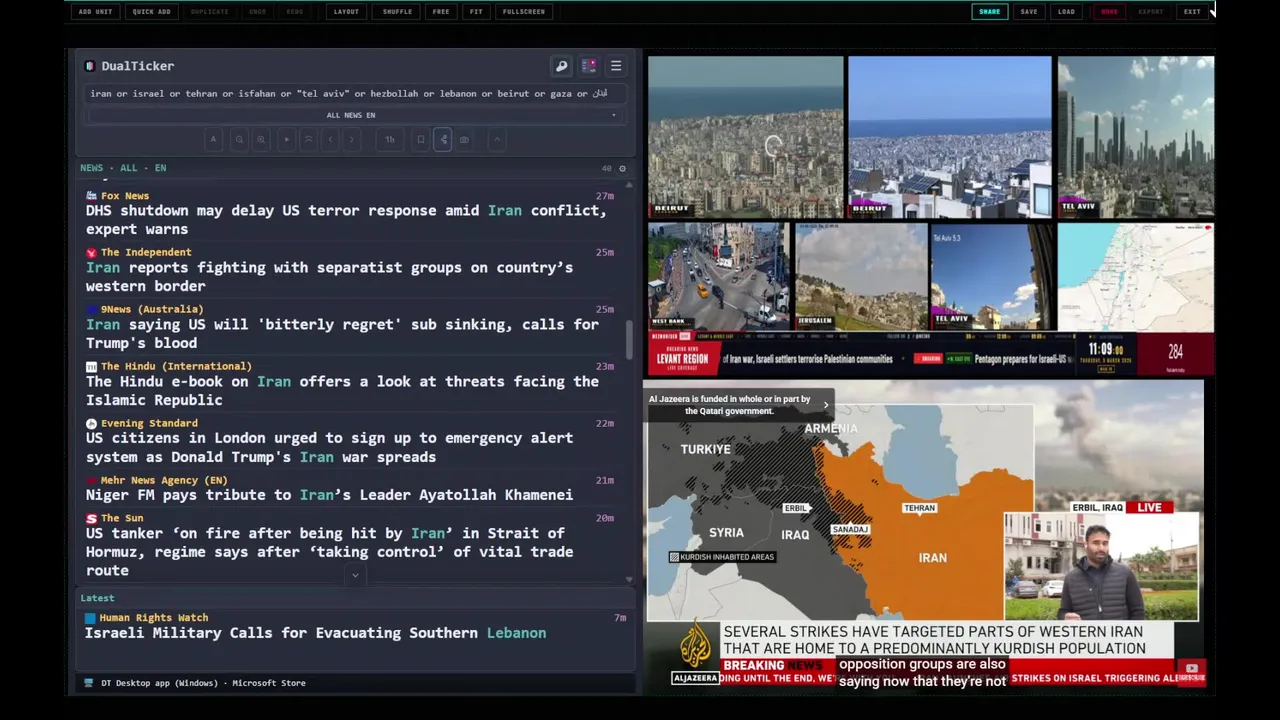Open Human Rights Watch latest headline
This screenshot has height=720, width=1280.
[315, 633]
